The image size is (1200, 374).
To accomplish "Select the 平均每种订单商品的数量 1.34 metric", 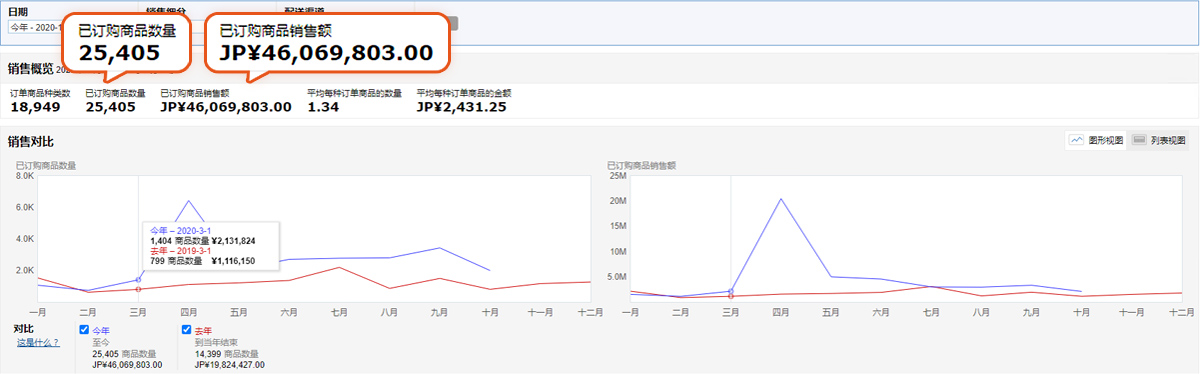I will tap(355, 100).
